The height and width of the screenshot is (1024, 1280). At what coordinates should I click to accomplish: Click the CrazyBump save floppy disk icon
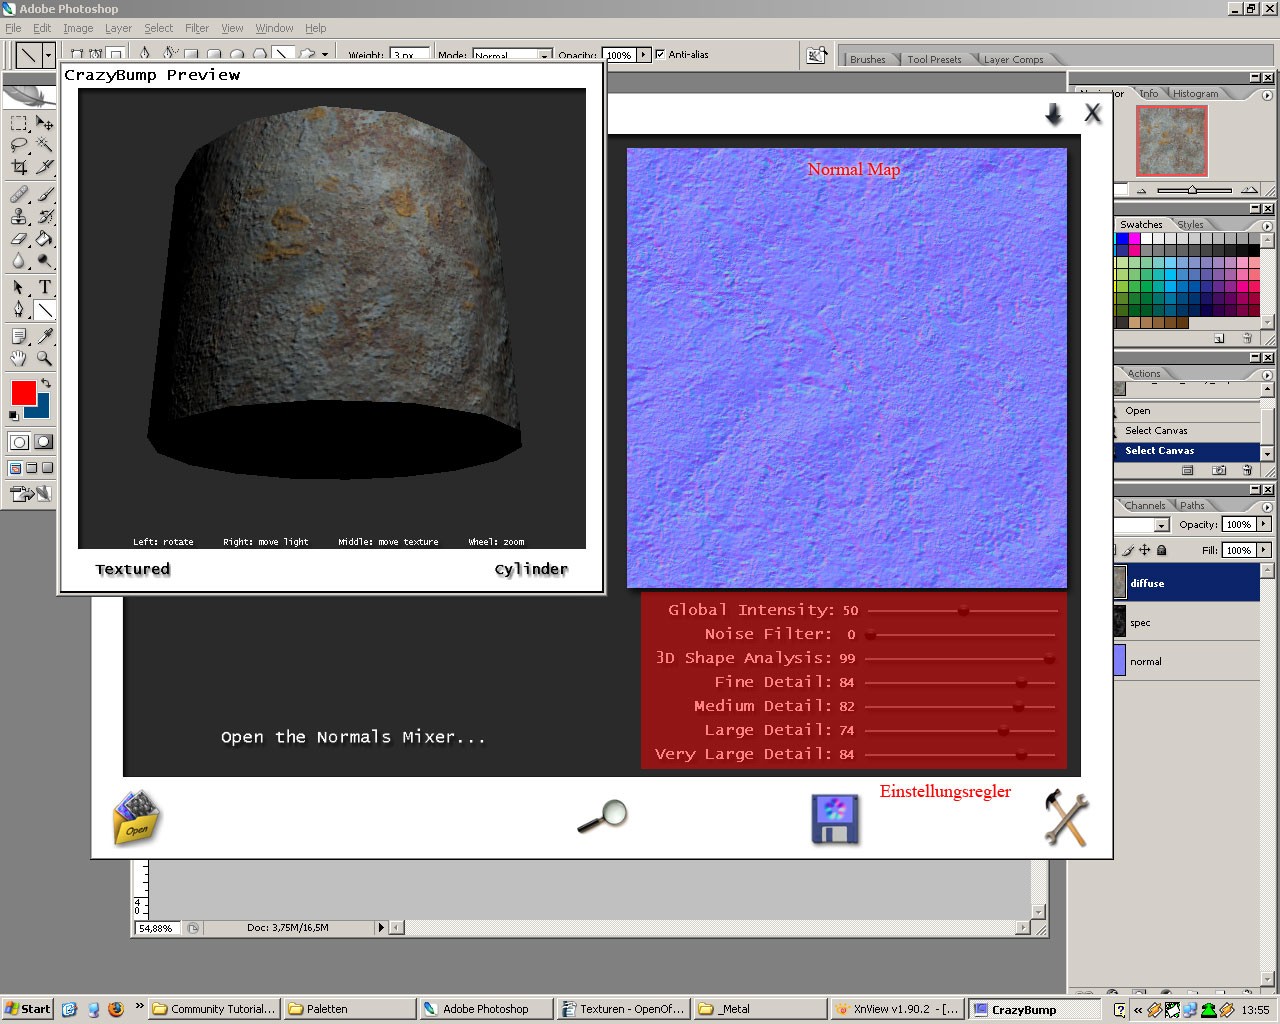coord(835,820)
